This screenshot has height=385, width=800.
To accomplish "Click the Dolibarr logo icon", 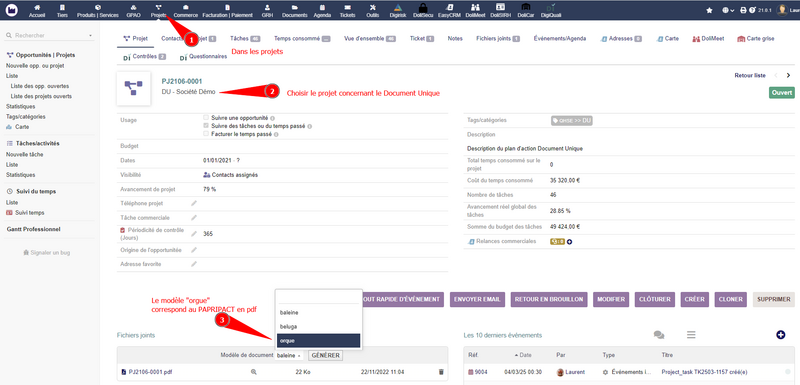I will (x=11, y=10).
